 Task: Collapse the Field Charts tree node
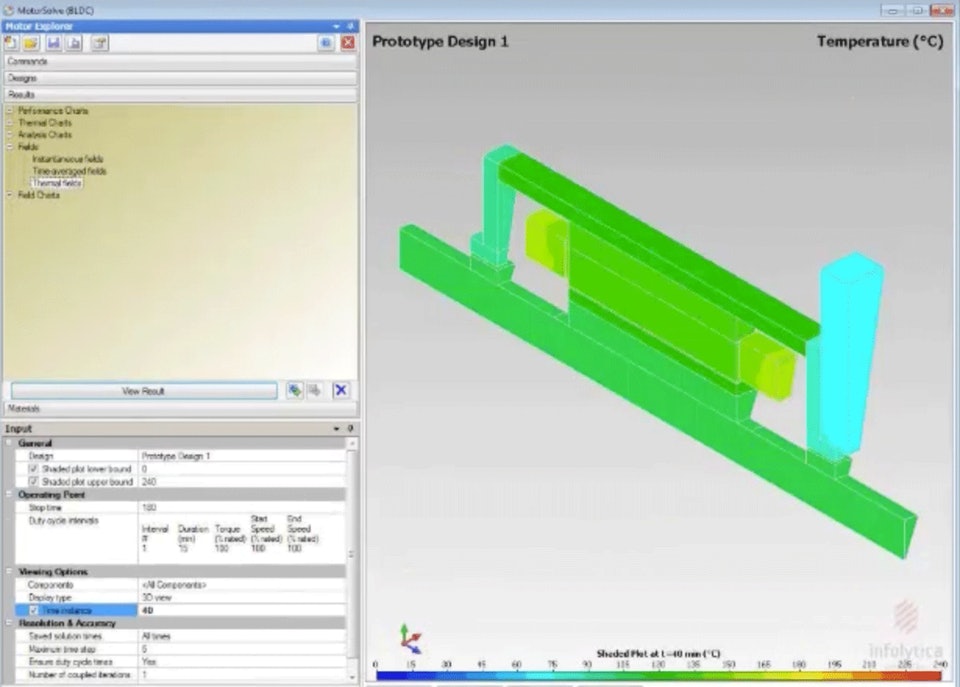pos(10,195)
